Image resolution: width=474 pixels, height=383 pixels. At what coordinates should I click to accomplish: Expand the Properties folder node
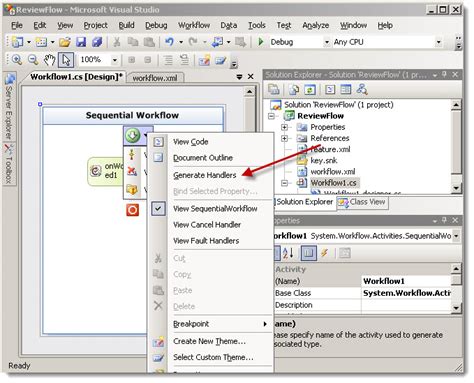point(284,127)
